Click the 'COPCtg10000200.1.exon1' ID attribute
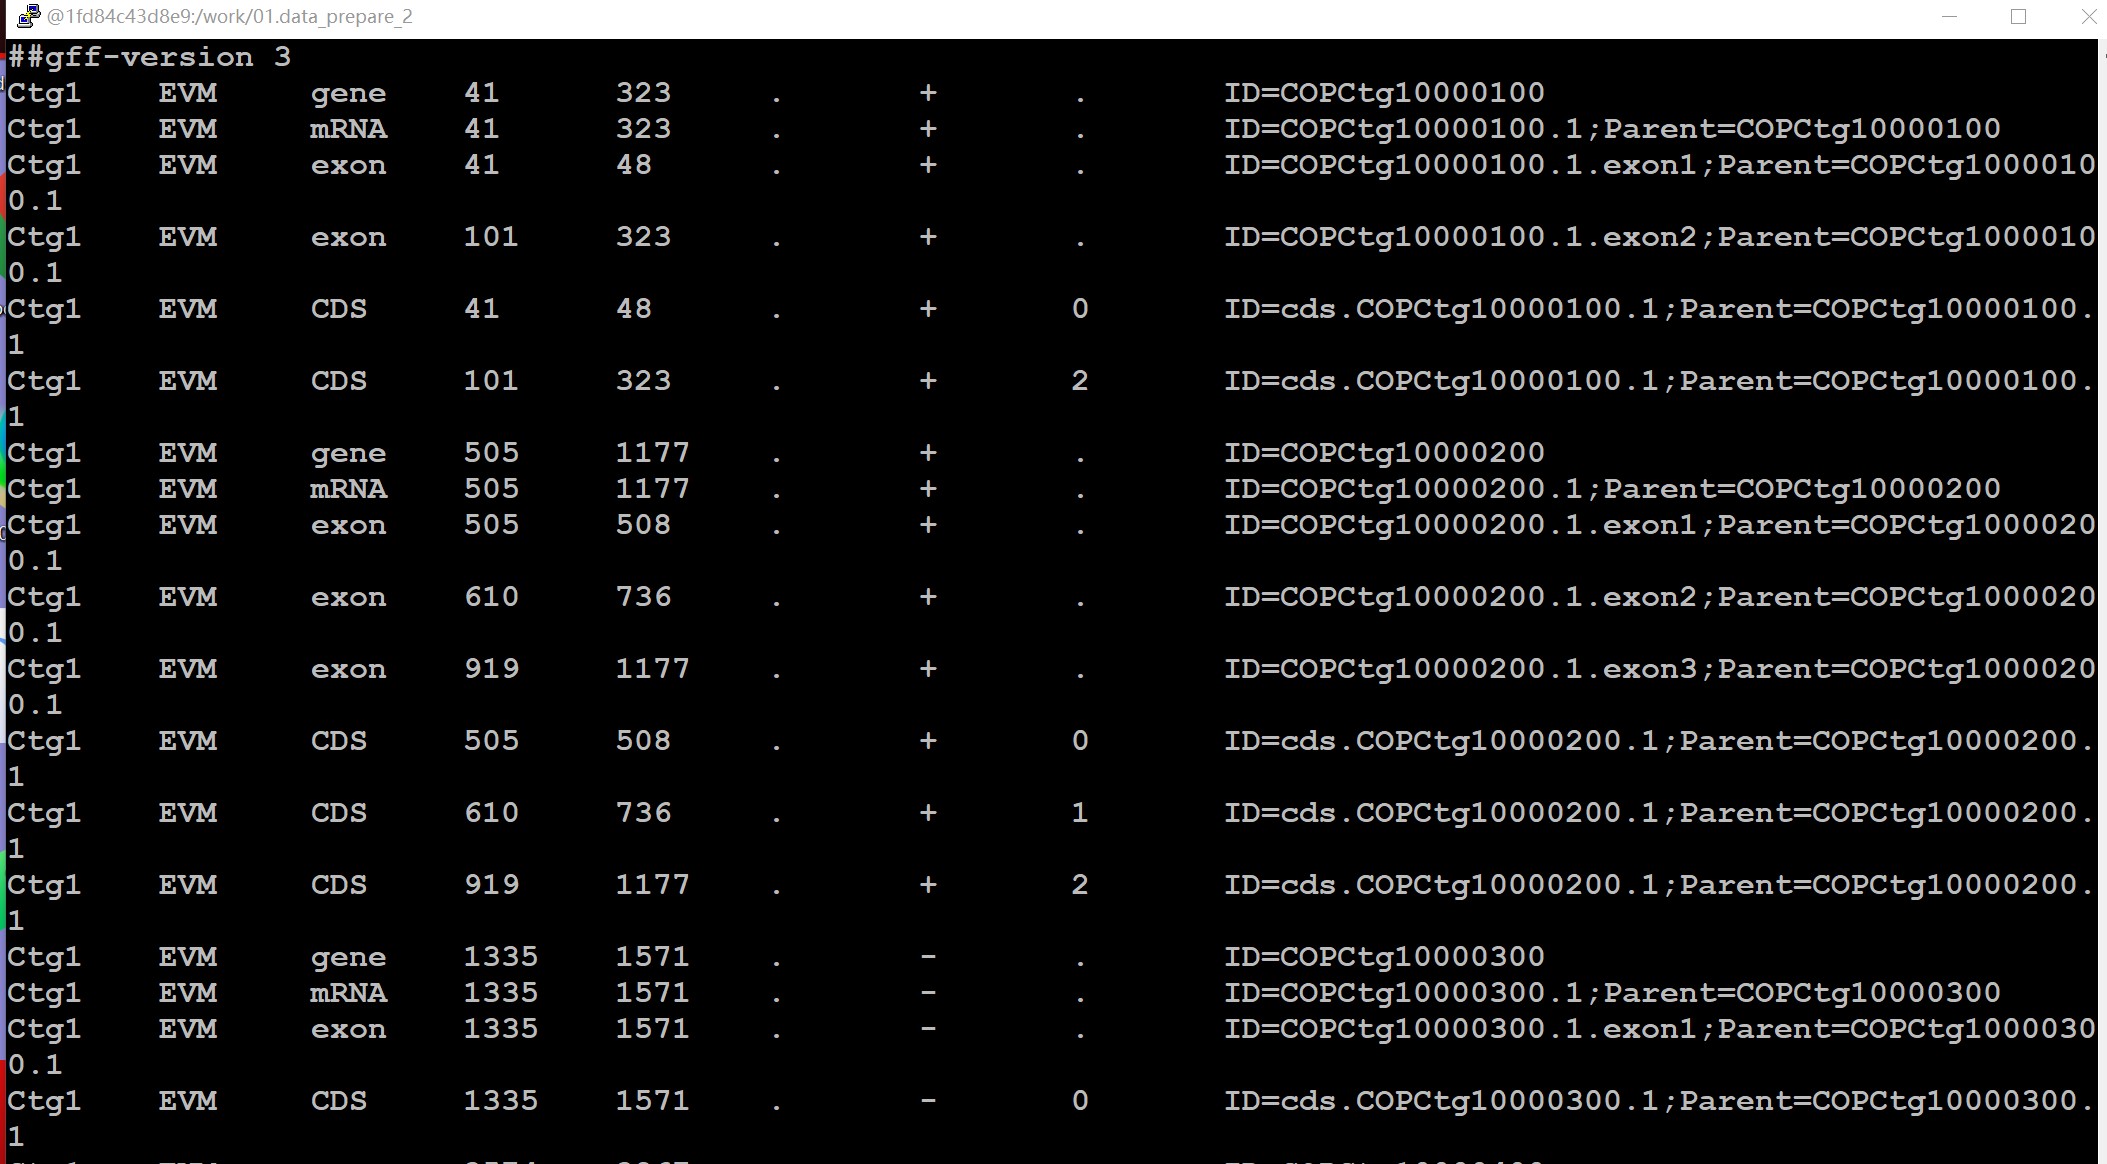 point(1460,525)
